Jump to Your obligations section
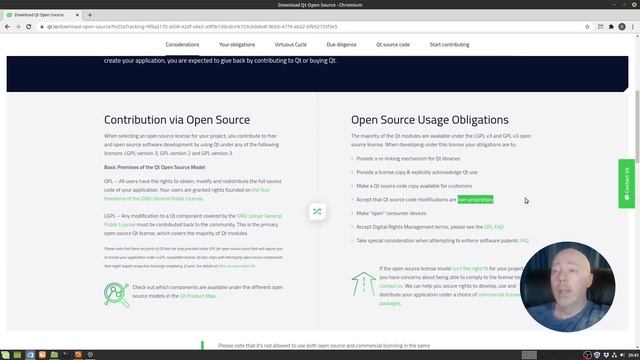The image size is (640, 360). click(237, 44)
